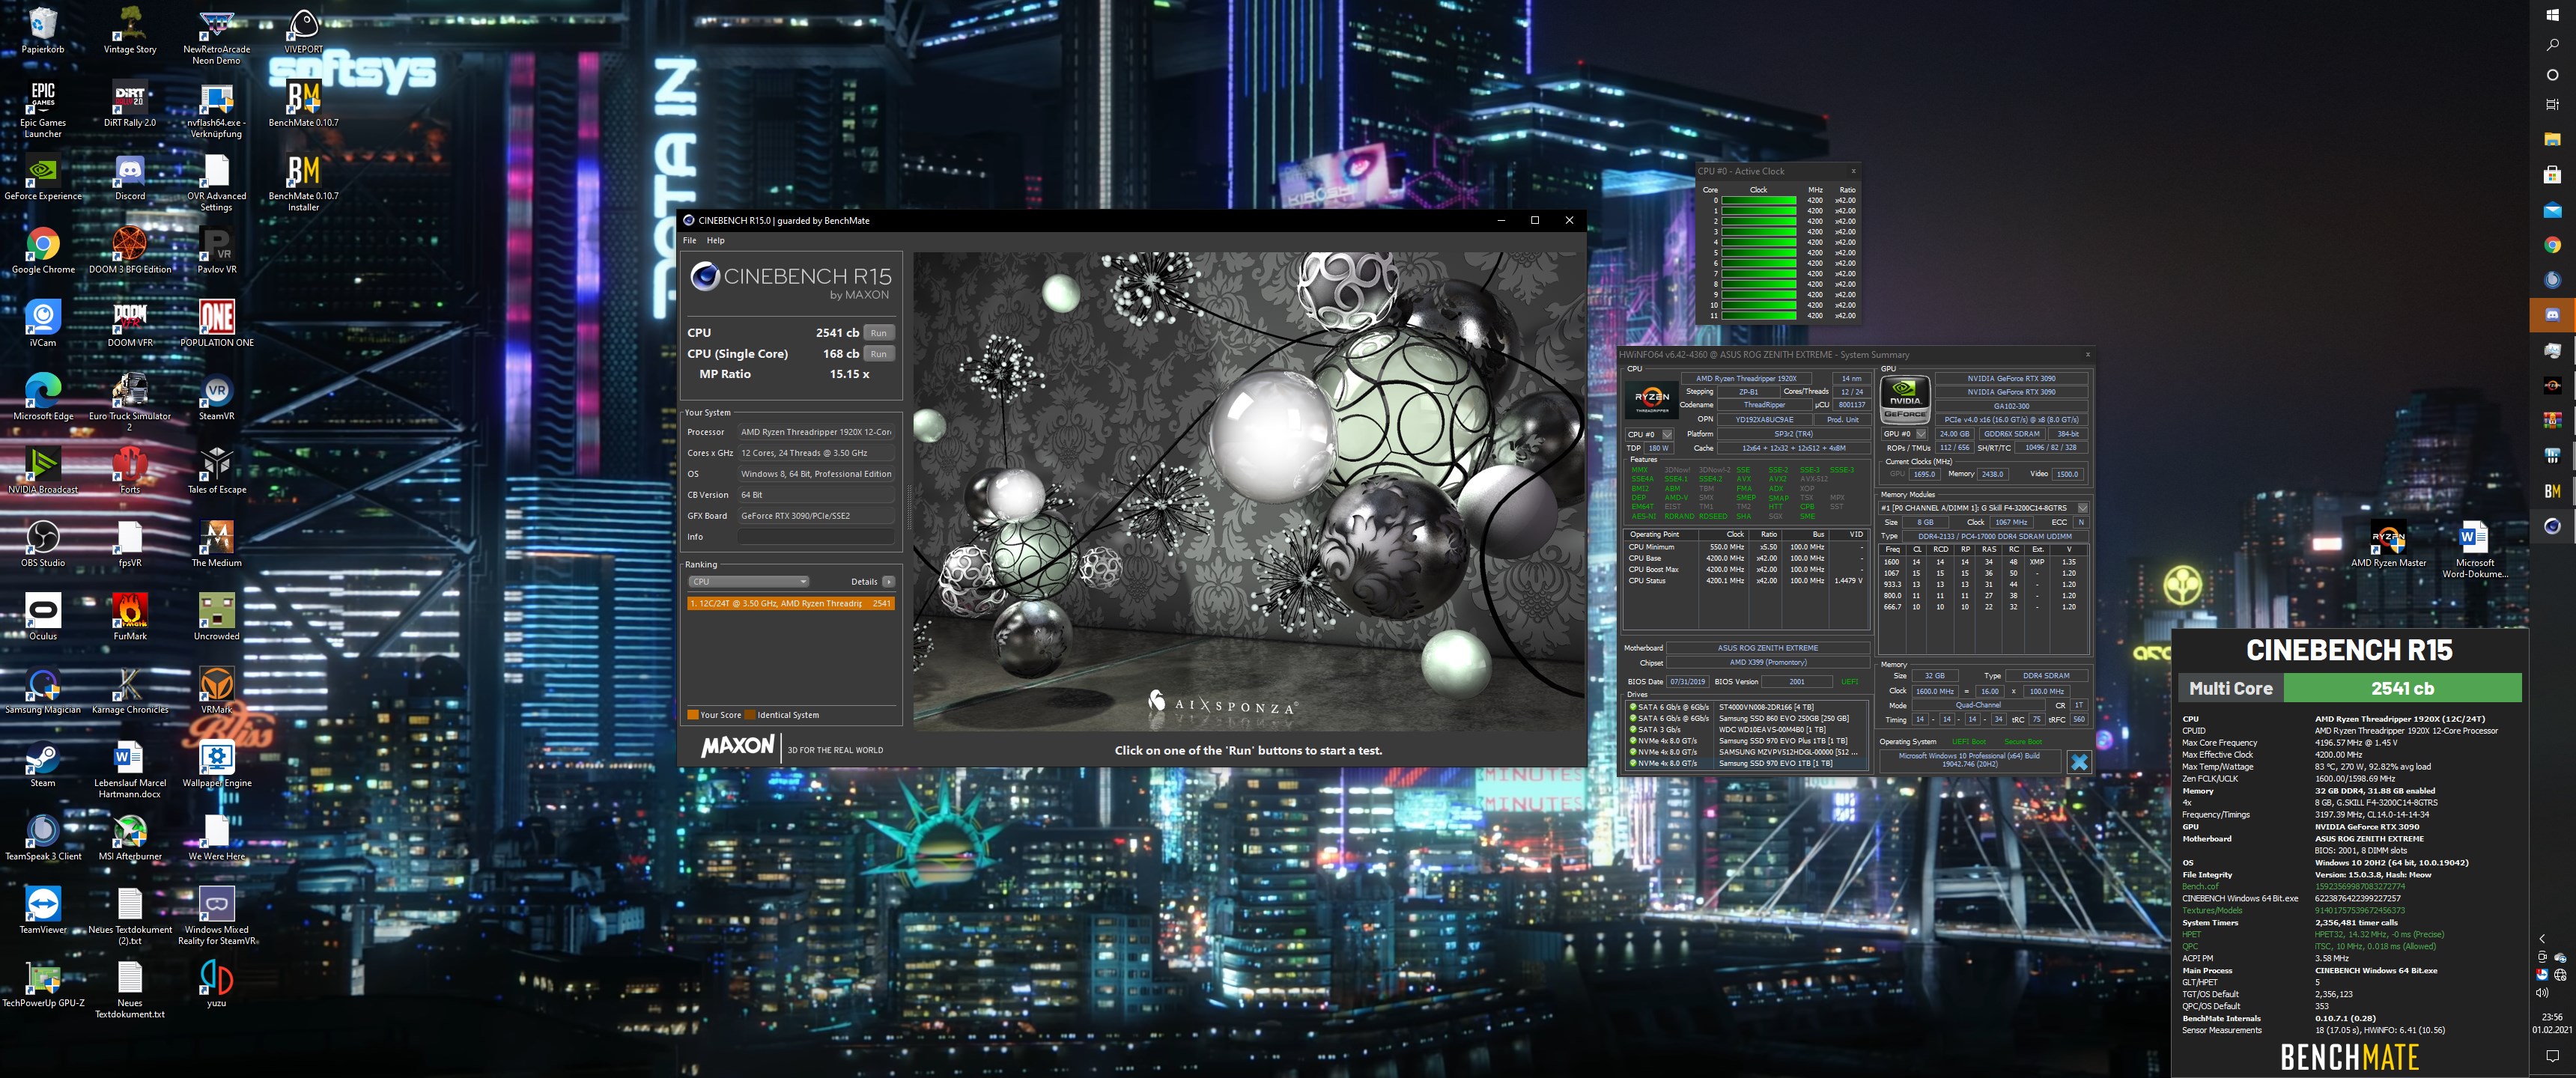Open the Wallpaper Engine desktop icon

[217, 764]
